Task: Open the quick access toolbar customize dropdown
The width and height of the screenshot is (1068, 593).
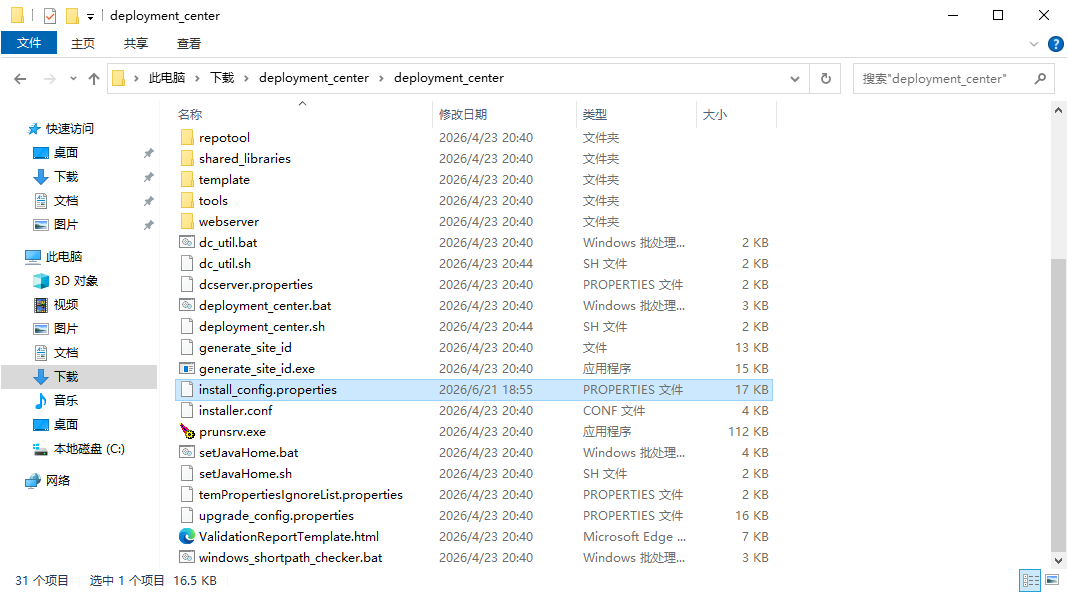Action: point(90,16)
